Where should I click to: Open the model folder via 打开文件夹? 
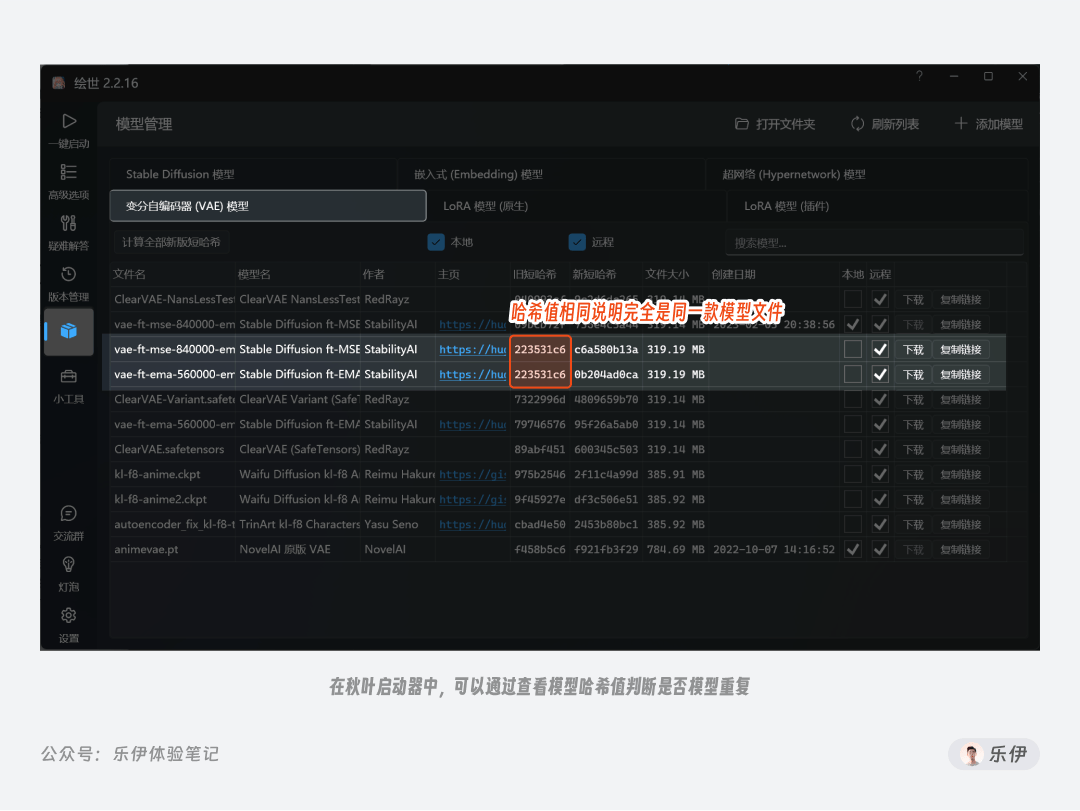(775, 124)
